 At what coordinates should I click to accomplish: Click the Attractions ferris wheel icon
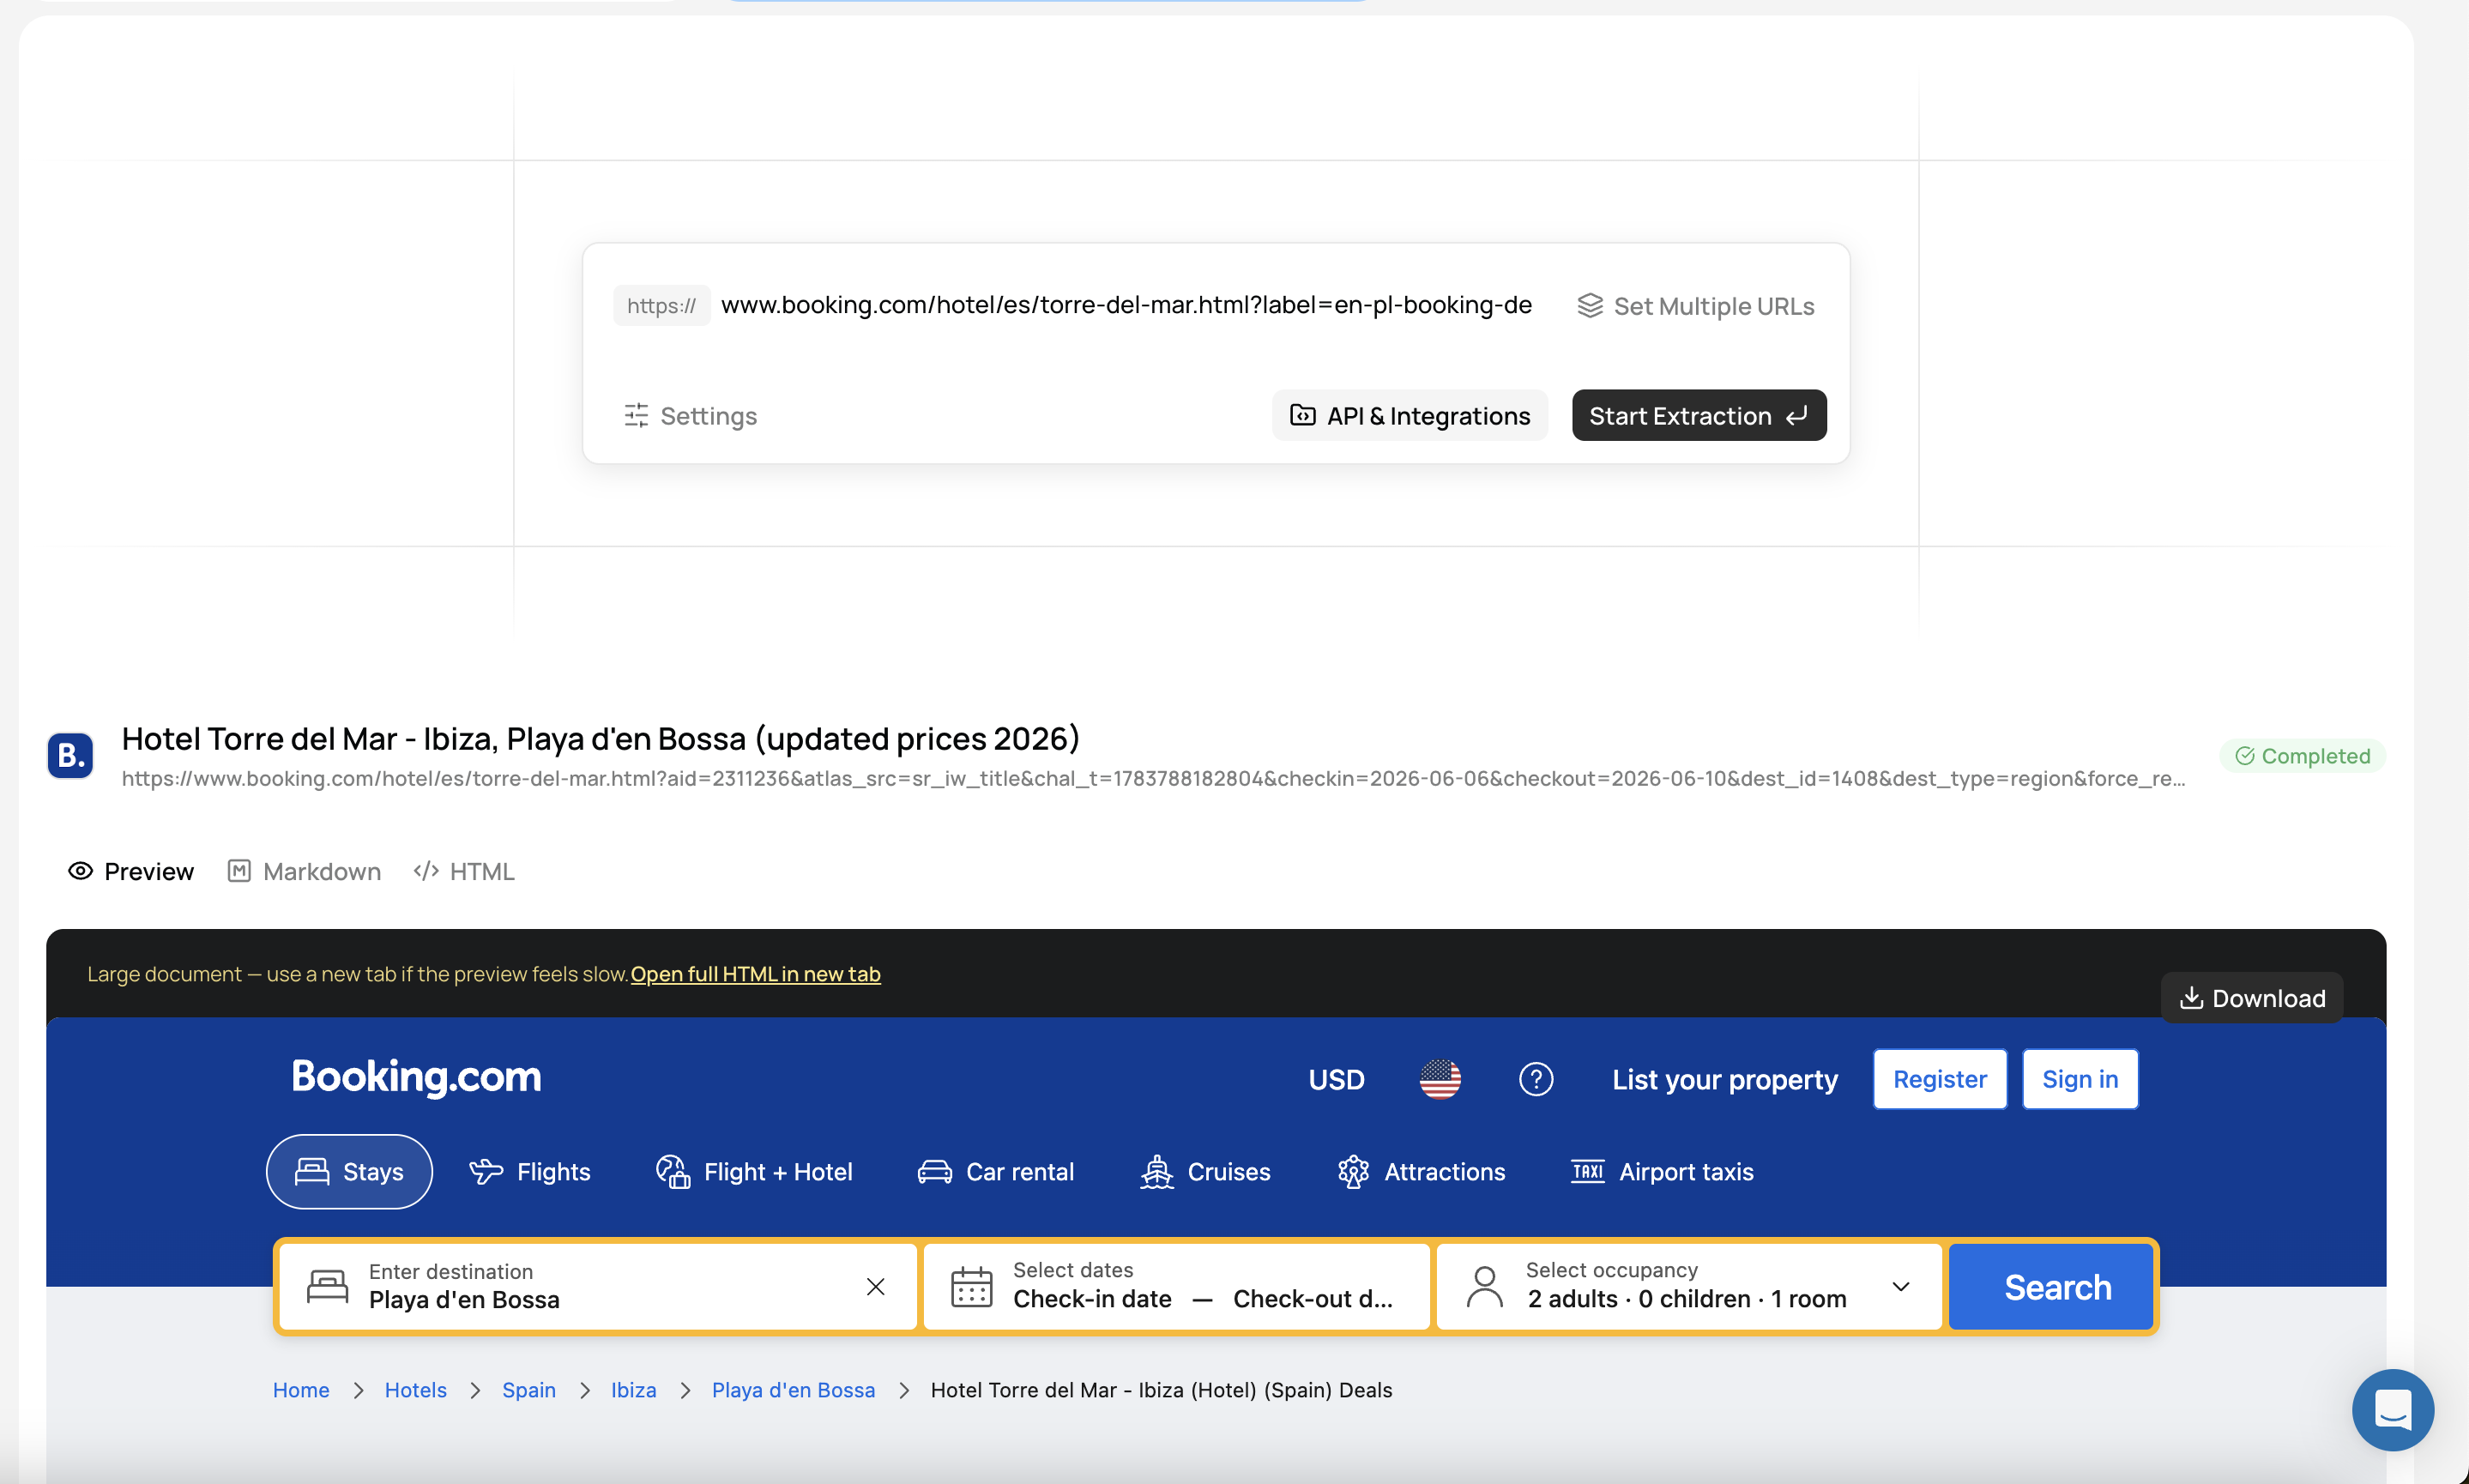pyautogui.click(x=1353, y=1171)
